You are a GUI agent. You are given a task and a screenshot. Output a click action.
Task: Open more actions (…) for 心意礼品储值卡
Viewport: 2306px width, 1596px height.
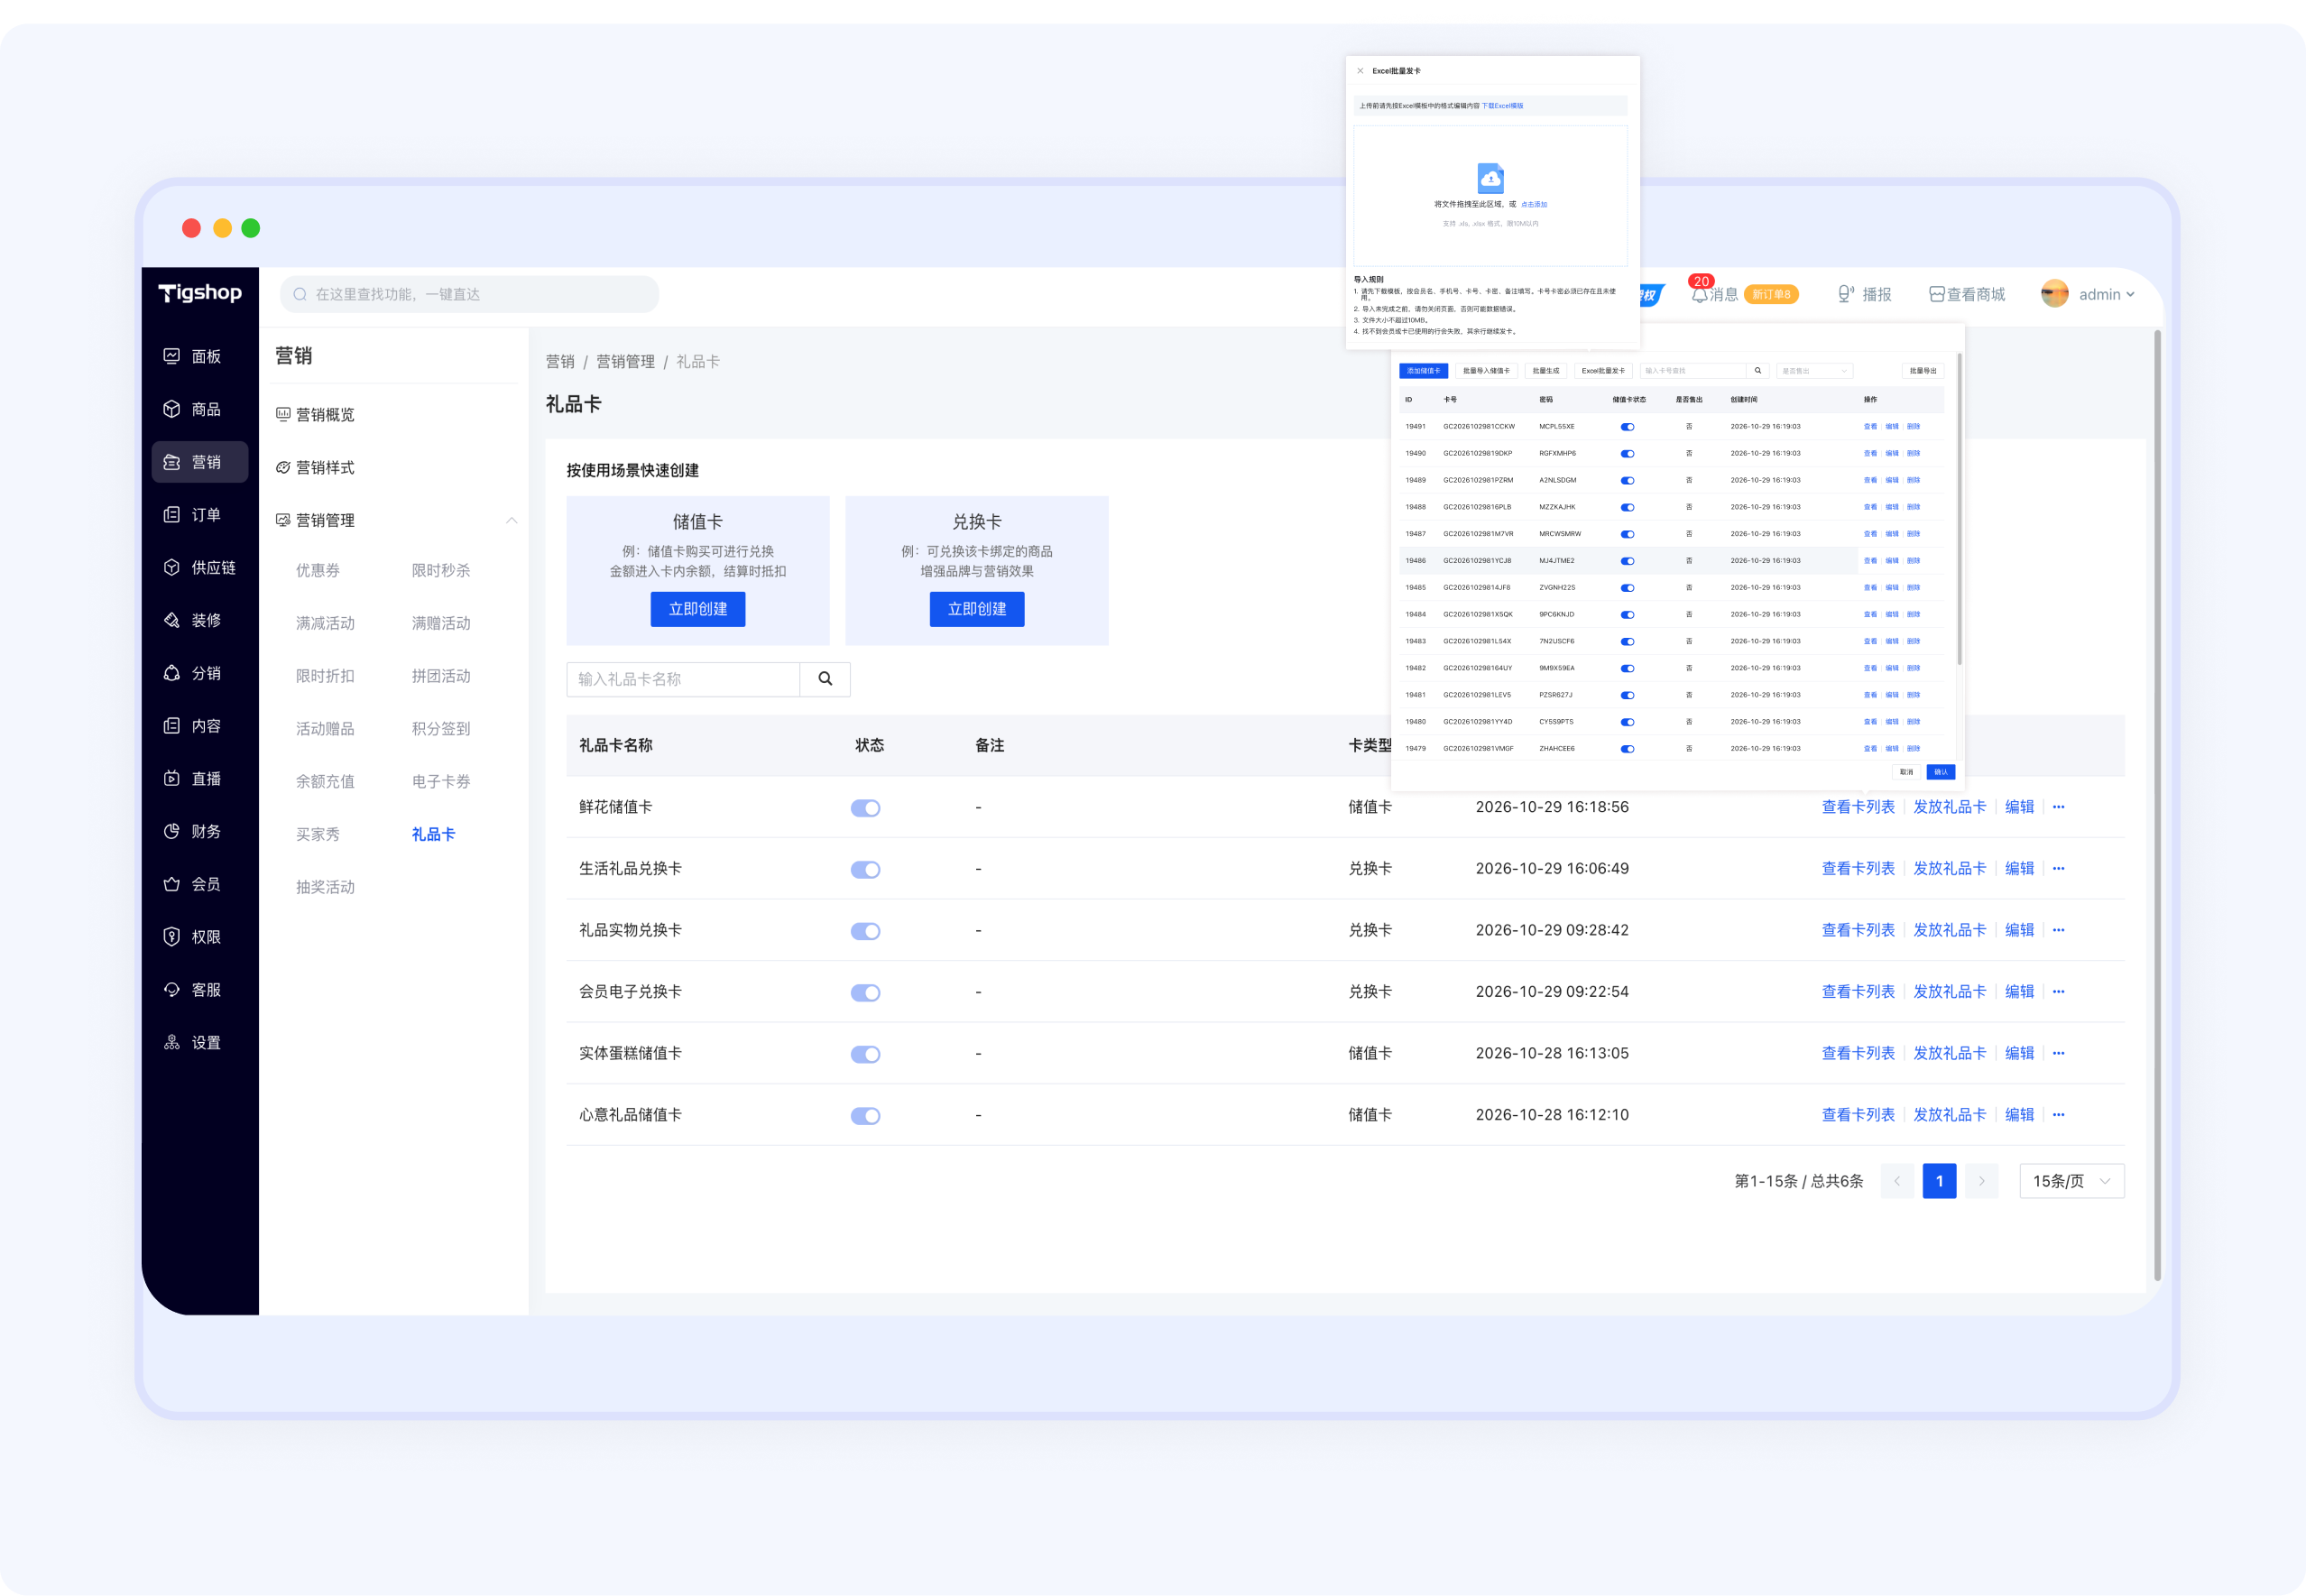point(2058,1115)
